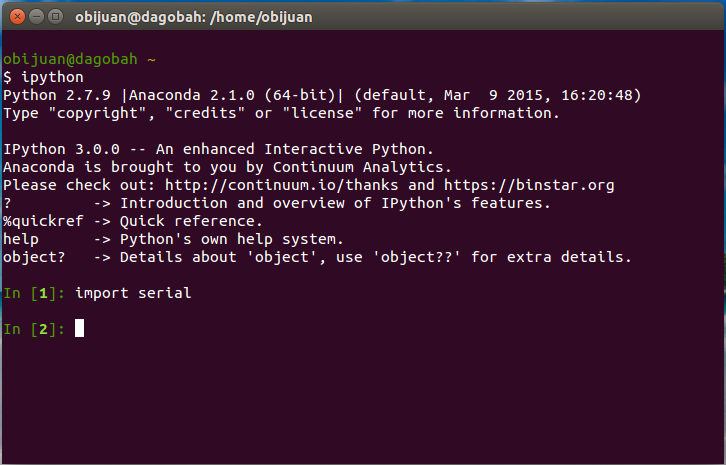Click the https://binstar.org URL

click(x=529, y=185)
